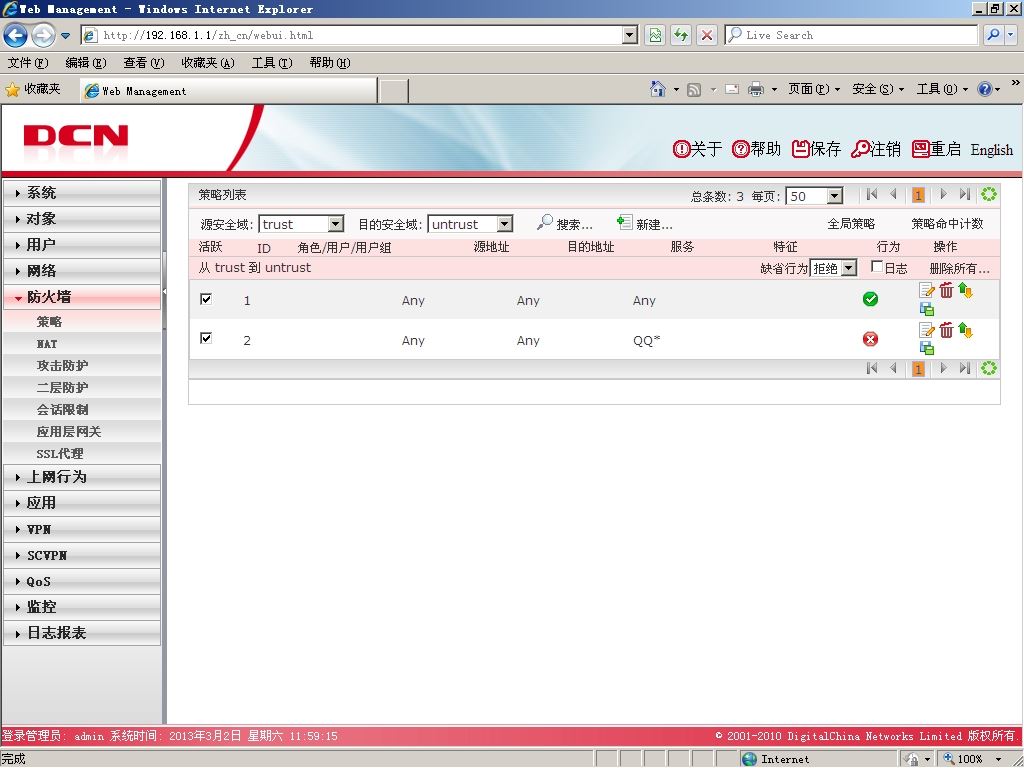Expand the QoS sidebar section
The image size is (1024, 768).
82,581
